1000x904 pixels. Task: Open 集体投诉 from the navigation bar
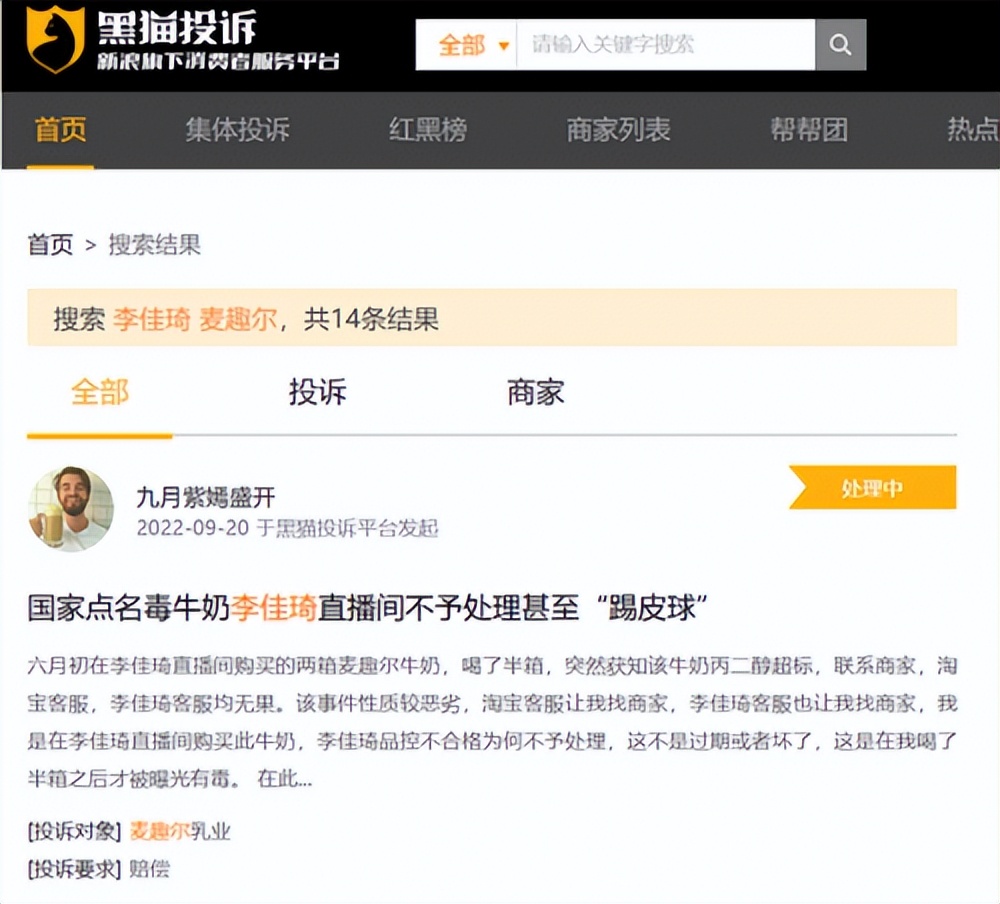point(236,130)
